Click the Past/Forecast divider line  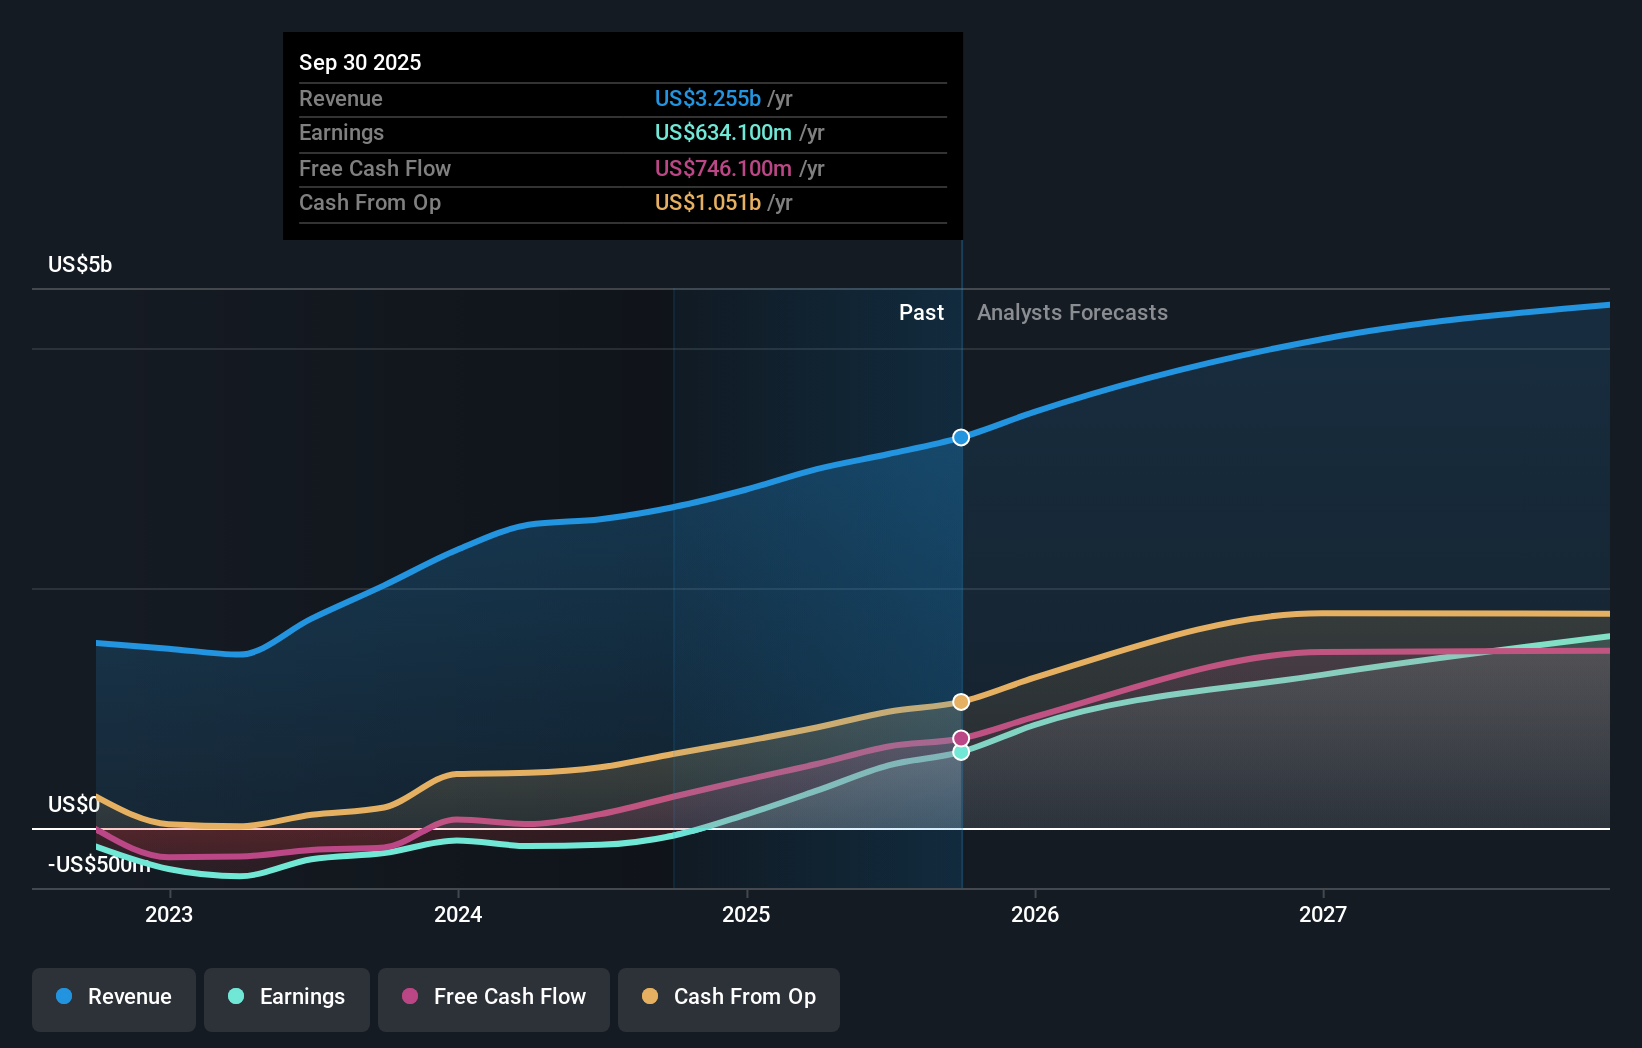click(960, 560)
